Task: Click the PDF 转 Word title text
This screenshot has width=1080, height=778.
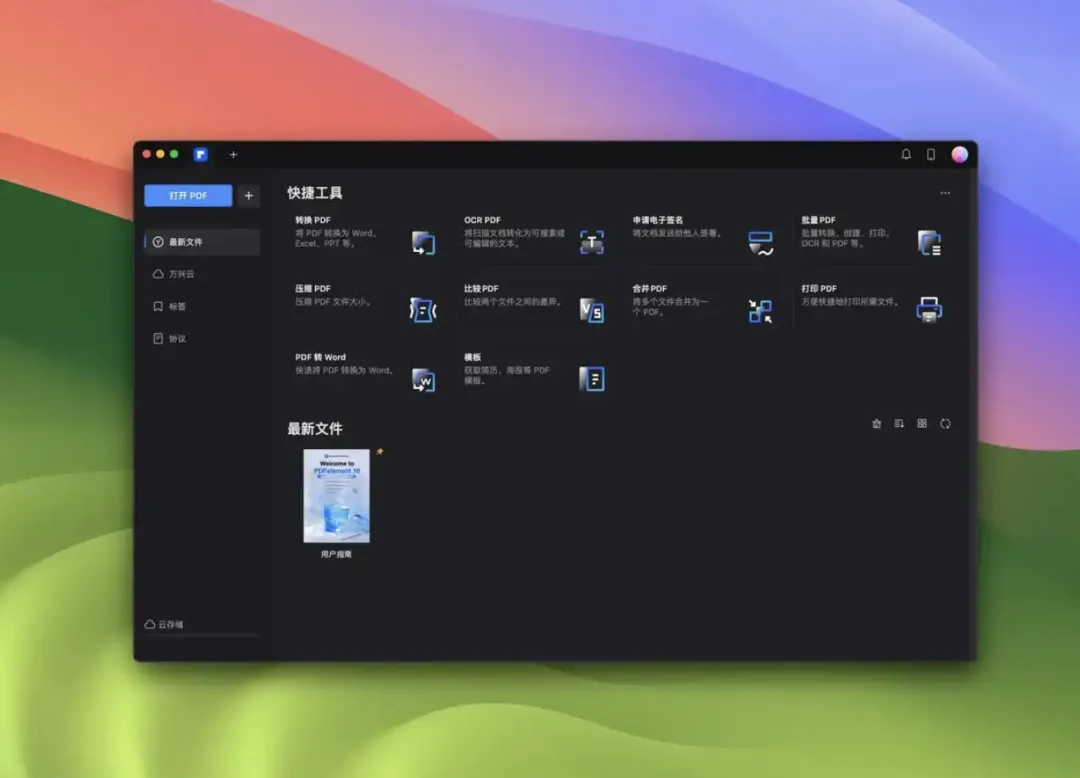Action: pyautogui.click(x=320, y=357)
